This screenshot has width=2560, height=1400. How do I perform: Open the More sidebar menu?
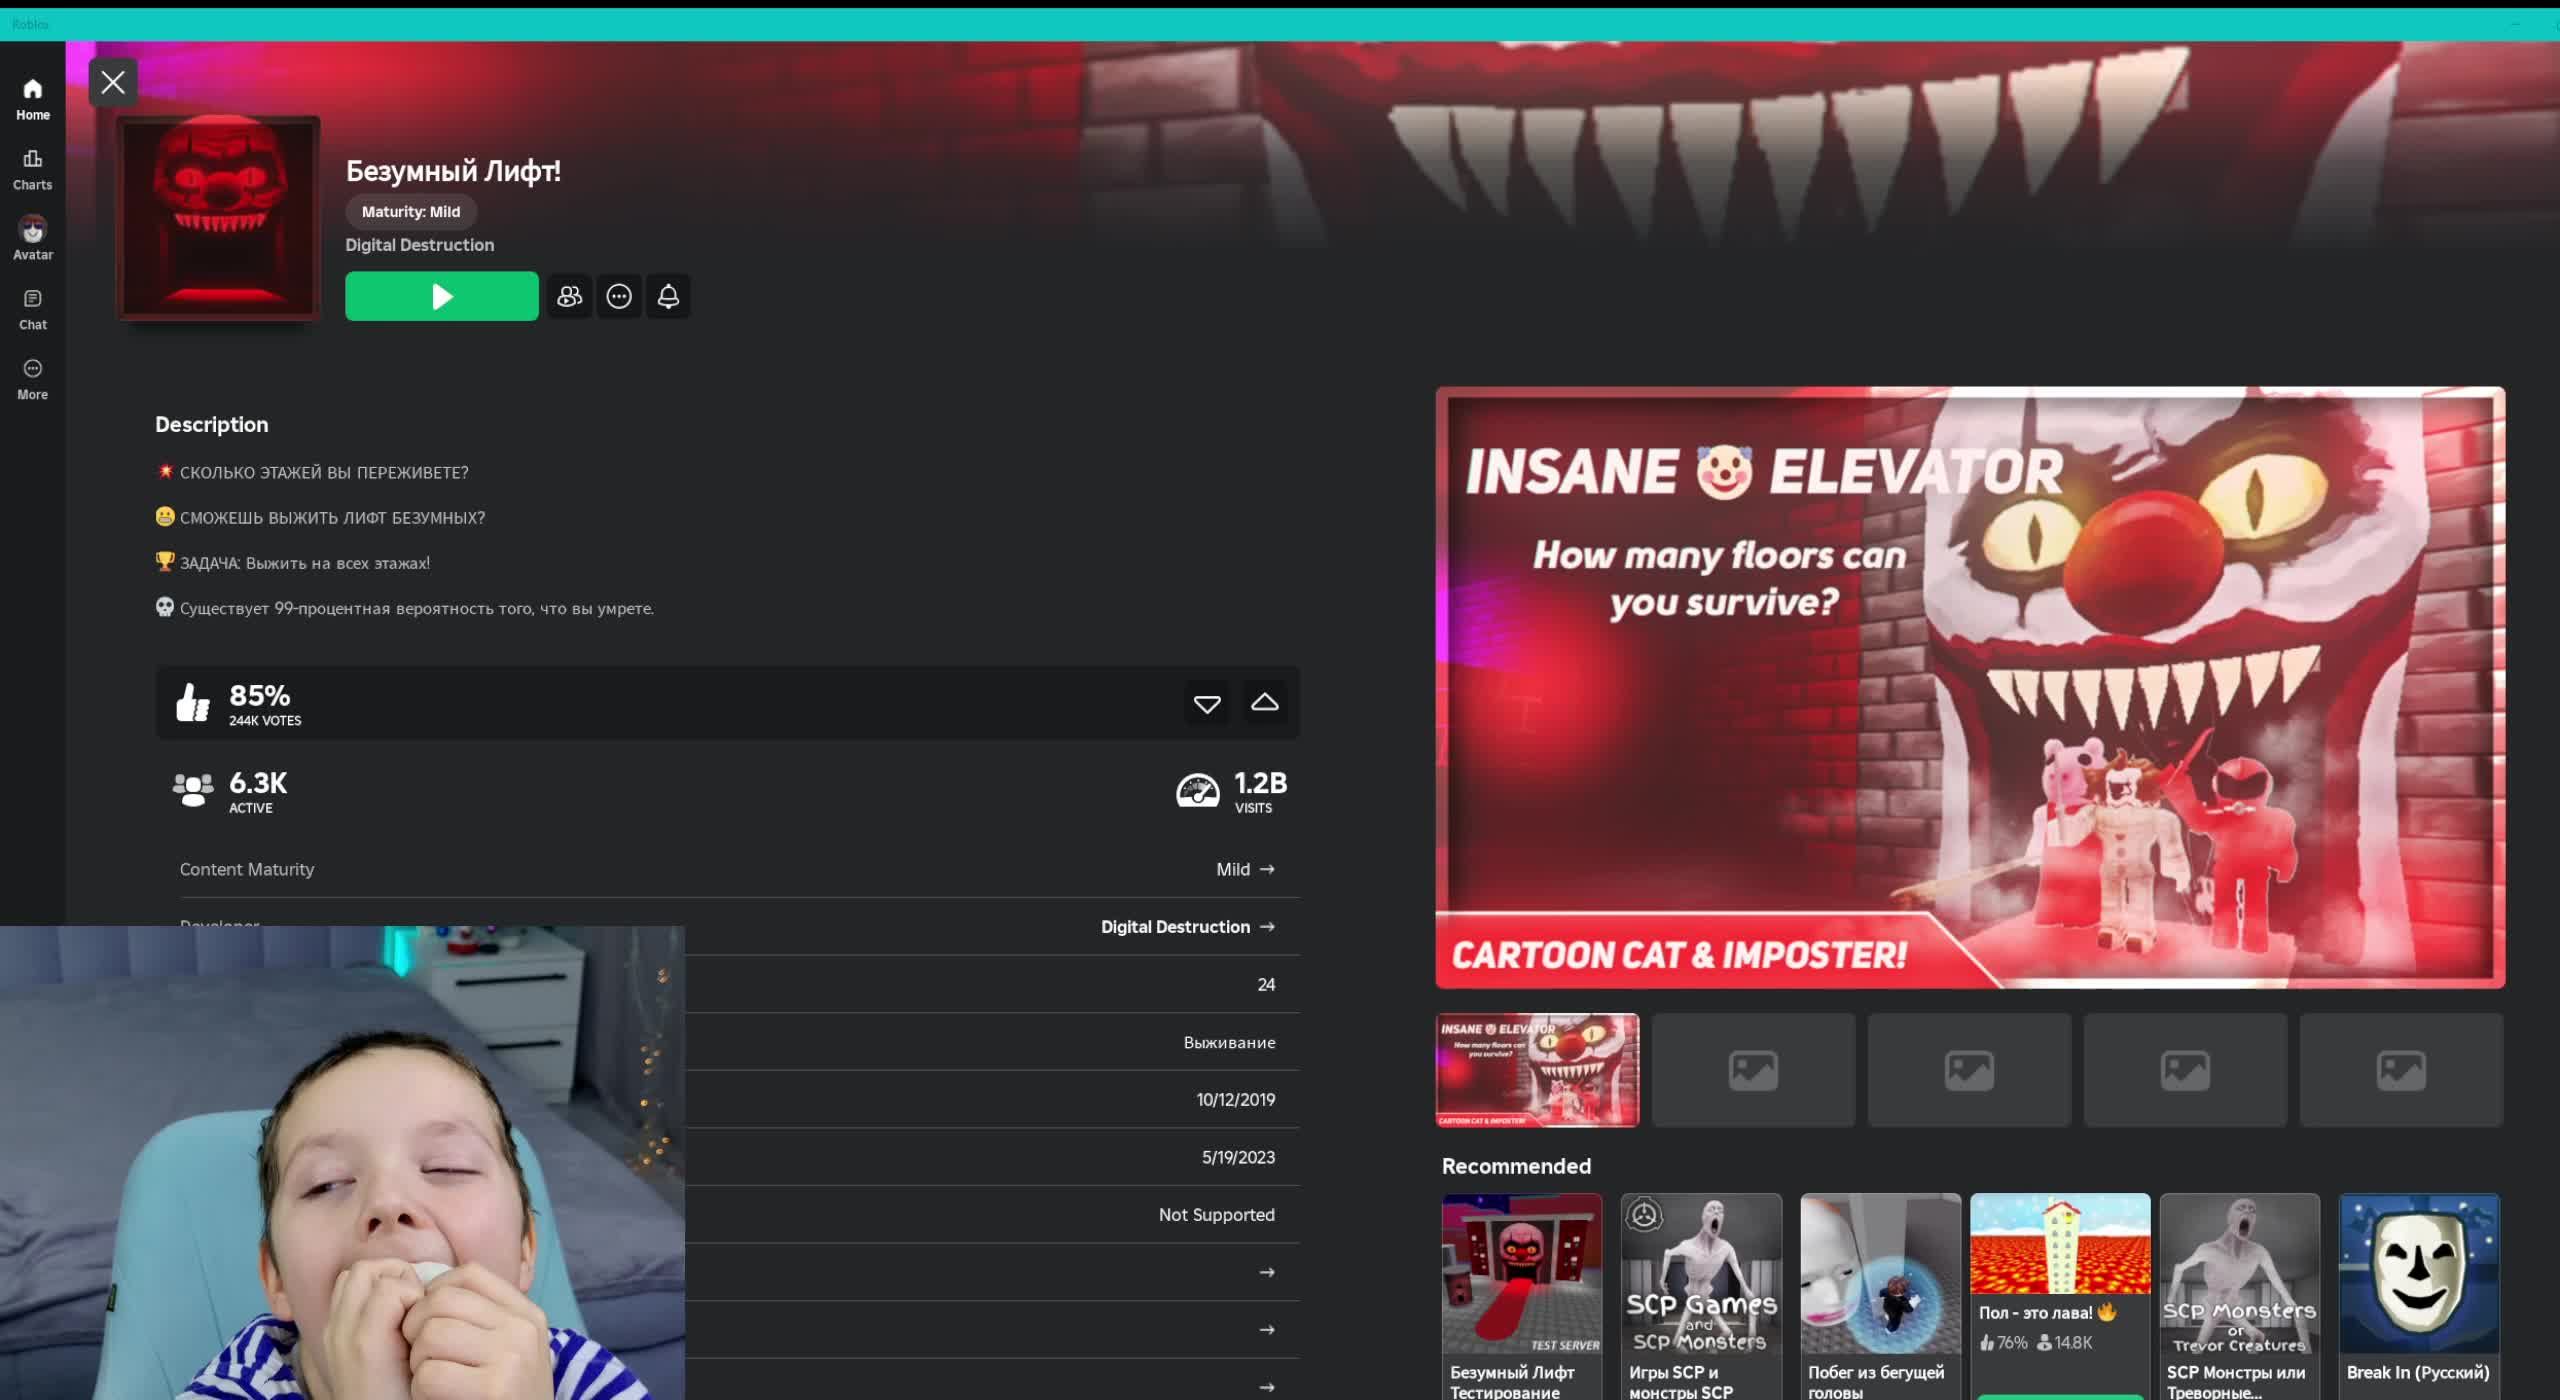pyautogui.click(x=32, y=380)
